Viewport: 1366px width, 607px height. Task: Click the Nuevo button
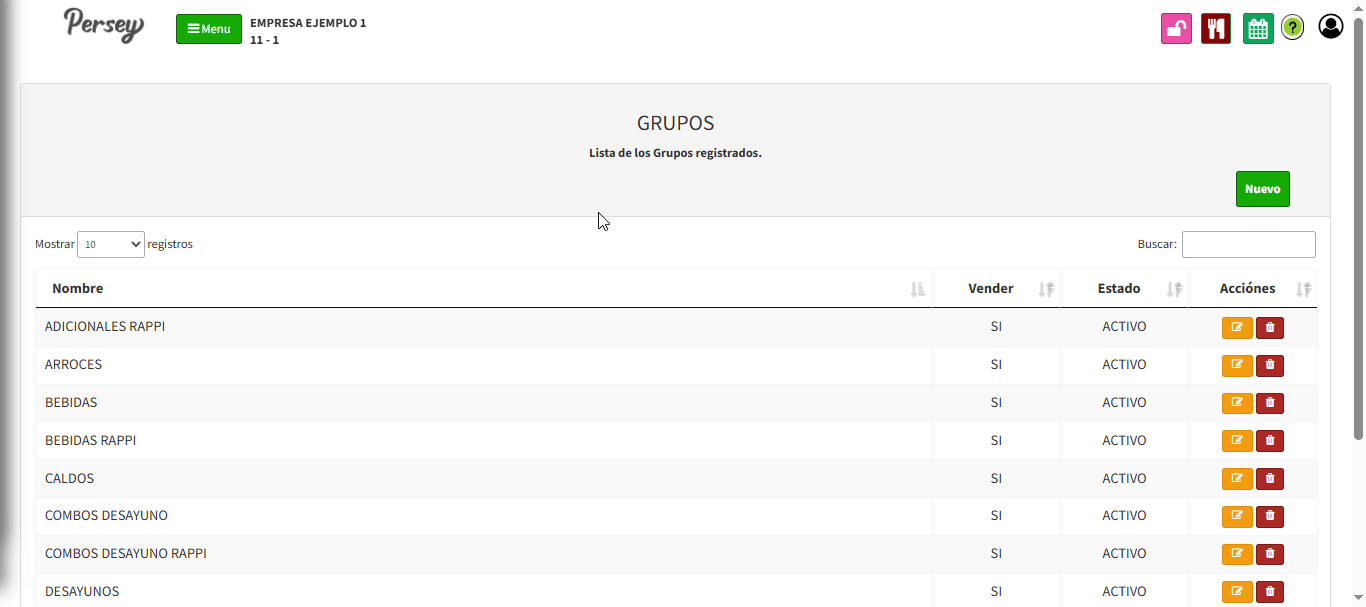1262,189
